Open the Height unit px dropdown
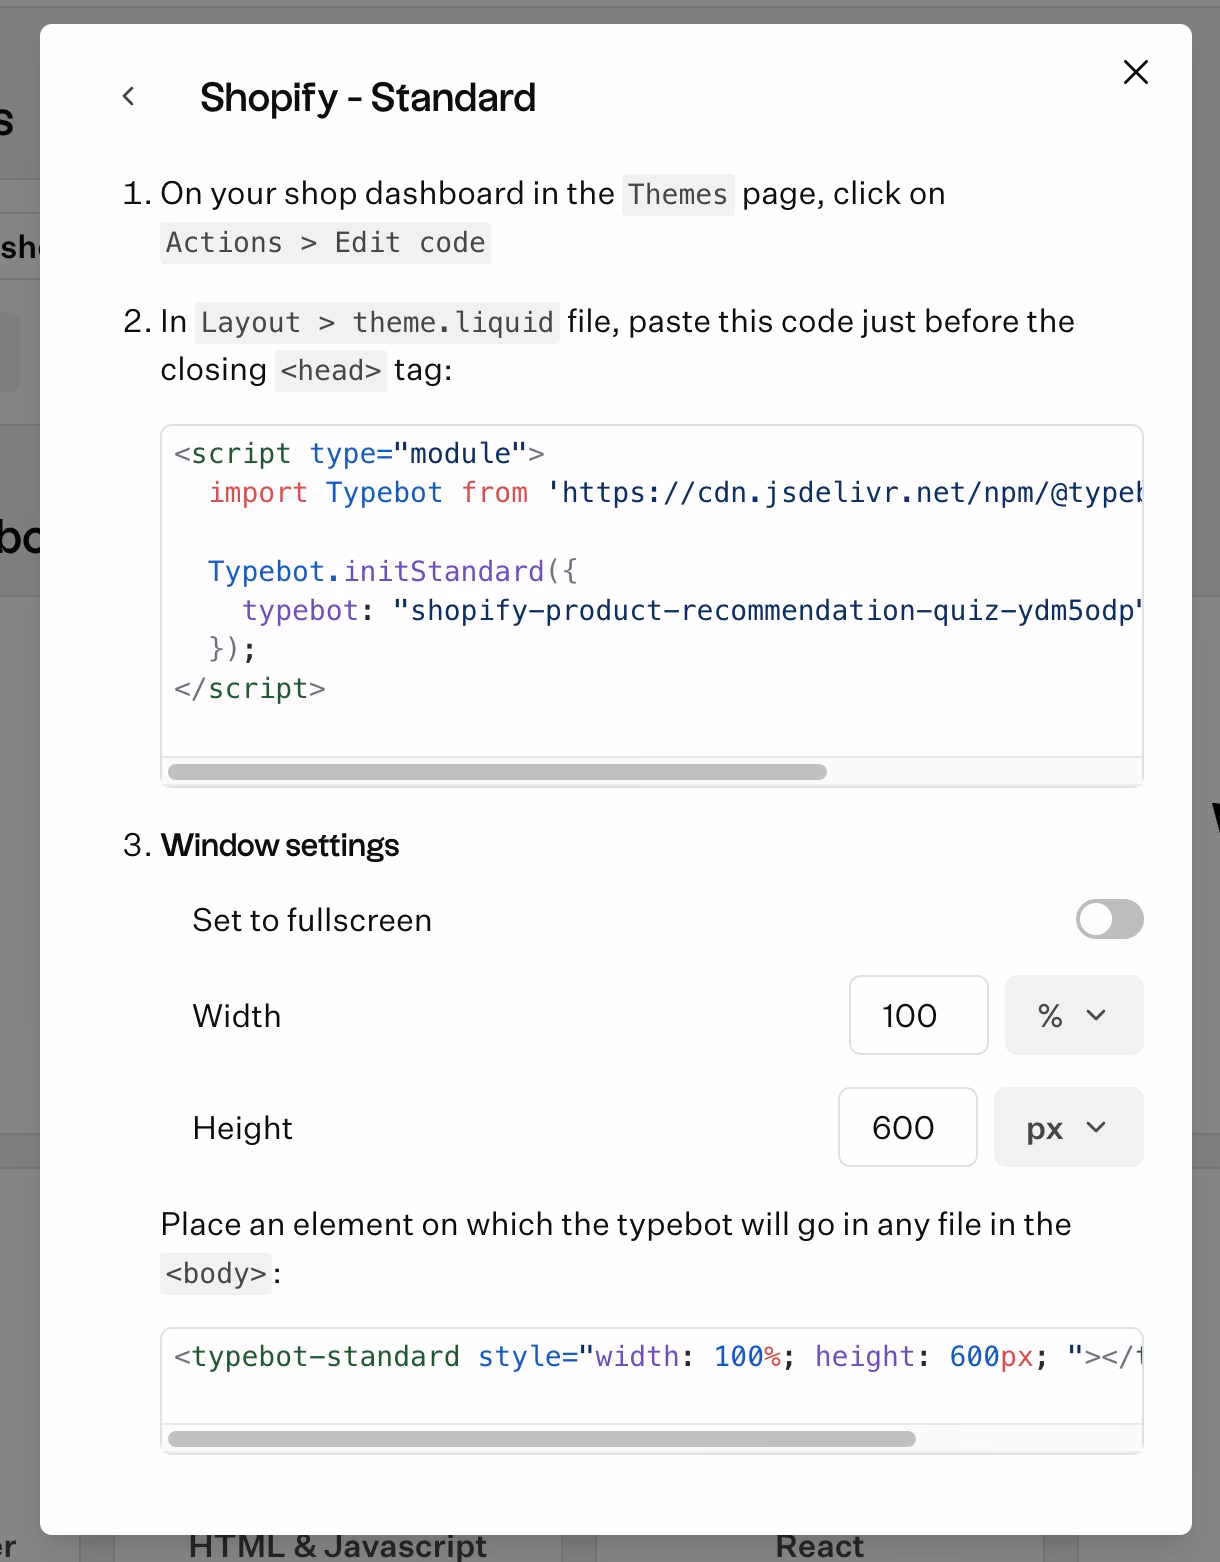Viewport: 1220px width, 1562px height. (x=1067, y=1127)
